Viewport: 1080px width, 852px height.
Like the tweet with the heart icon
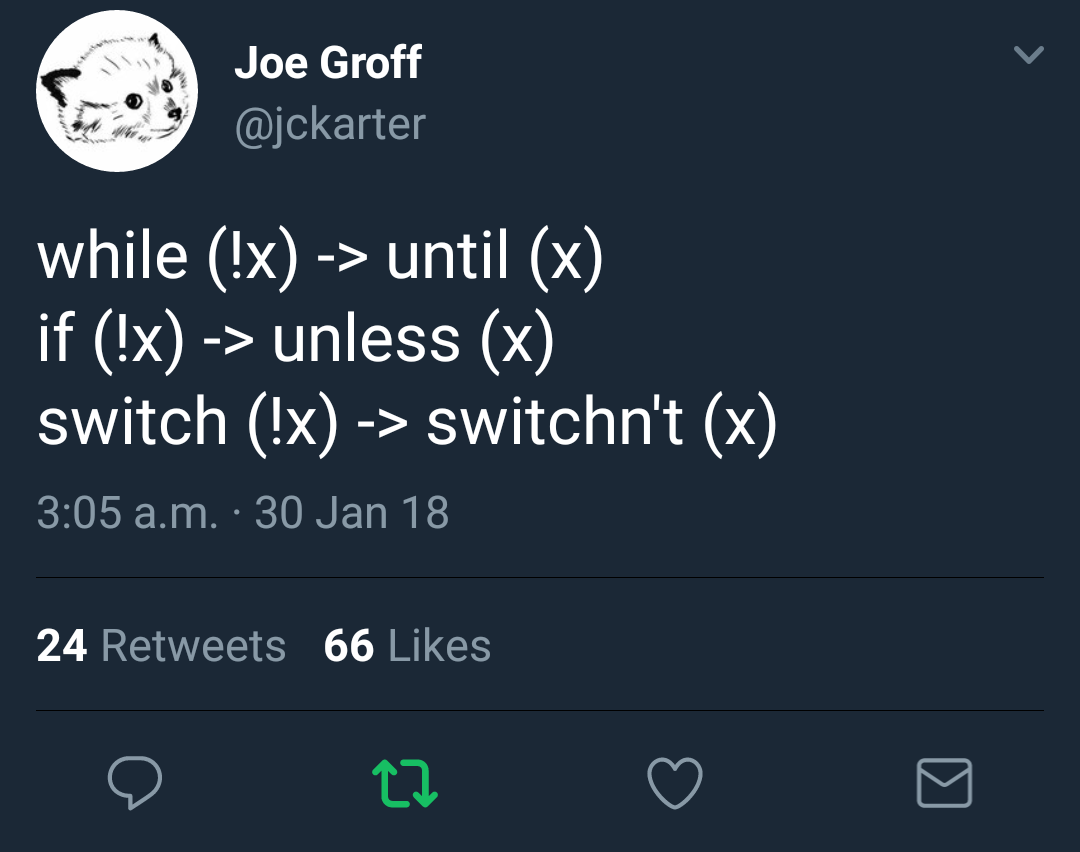675,782
